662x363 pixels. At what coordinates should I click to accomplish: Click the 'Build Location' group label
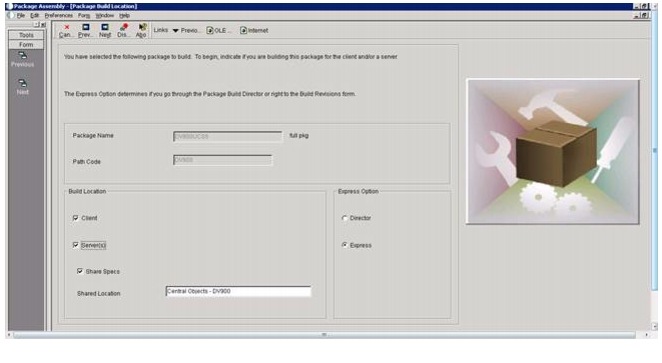(x=87, y=191)
